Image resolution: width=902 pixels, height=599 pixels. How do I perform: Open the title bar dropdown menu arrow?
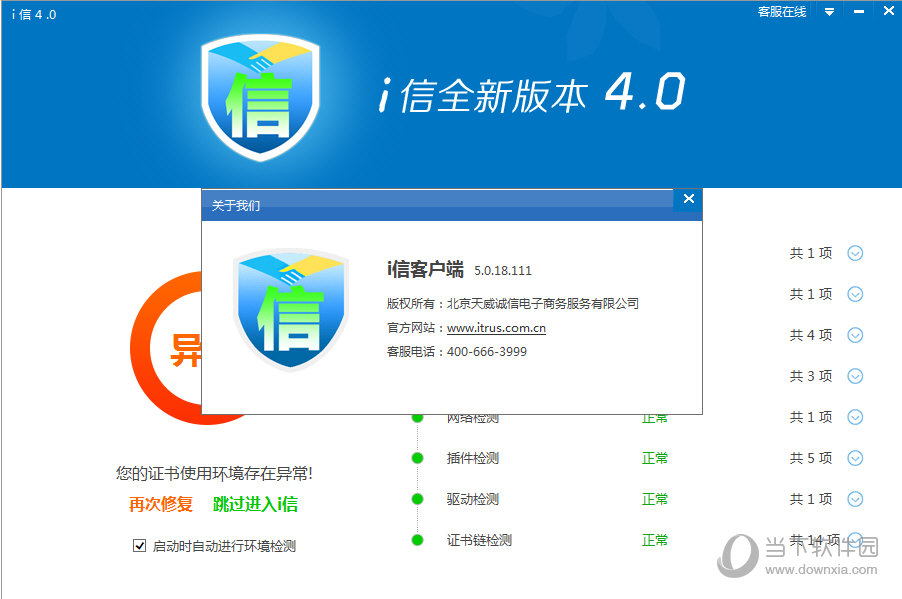[x=829, y=12]
